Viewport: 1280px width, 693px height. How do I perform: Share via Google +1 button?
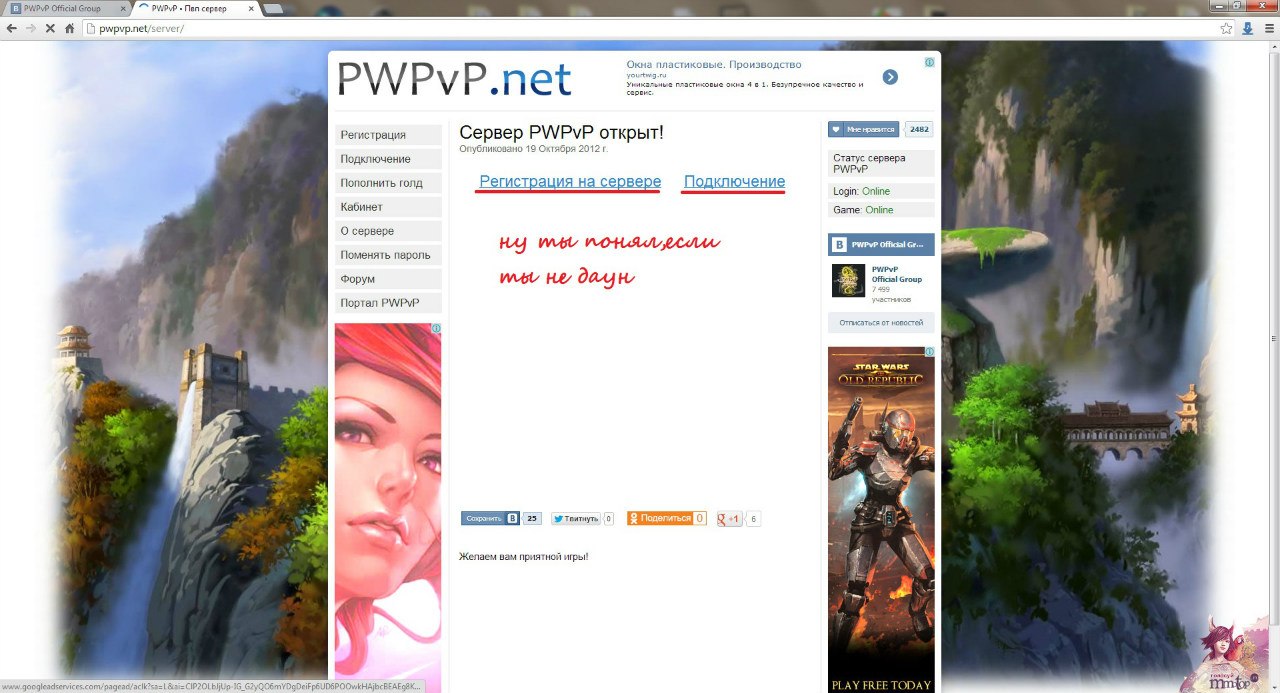[x=730, y=519]
